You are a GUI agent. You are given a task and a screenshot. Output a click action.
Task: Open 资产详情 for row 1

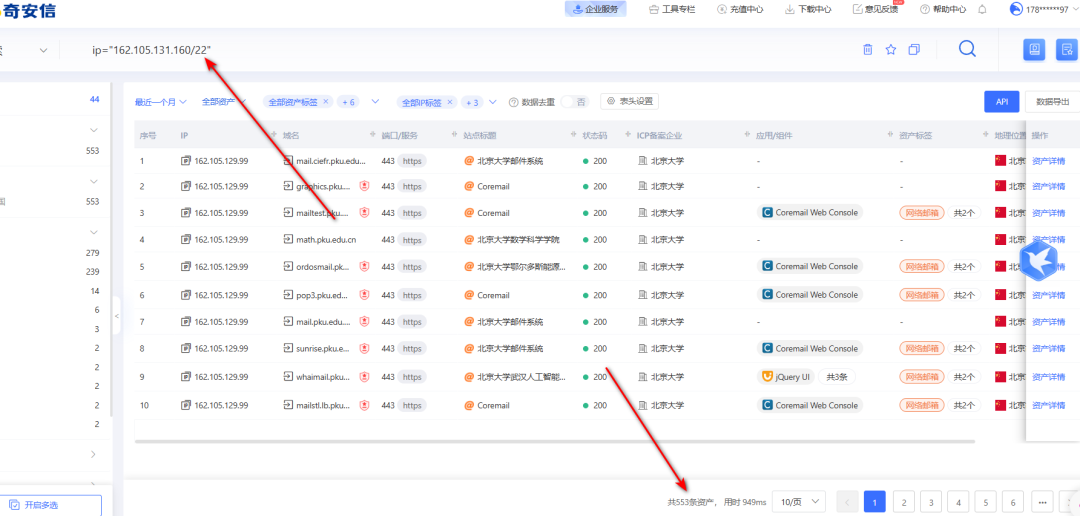pos(1048,161)
